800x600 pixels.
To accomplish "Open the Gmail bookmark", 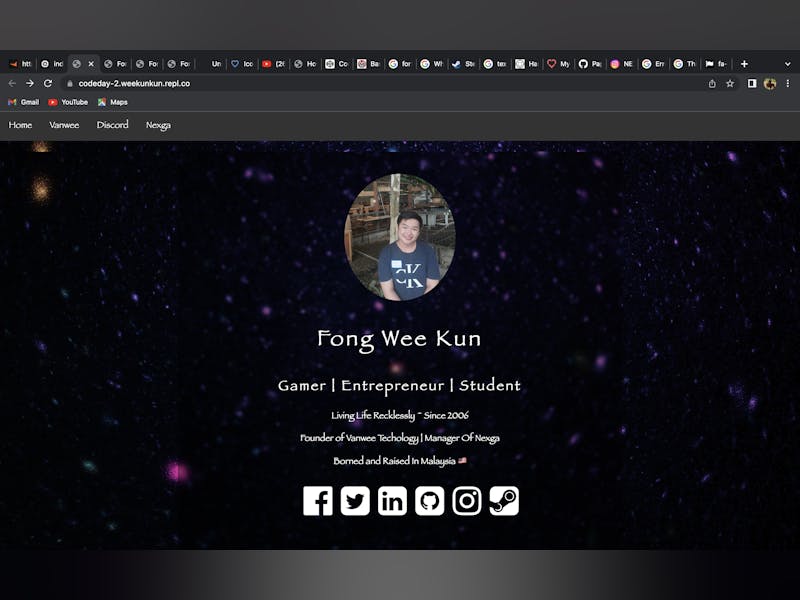I will coord(23,102).
